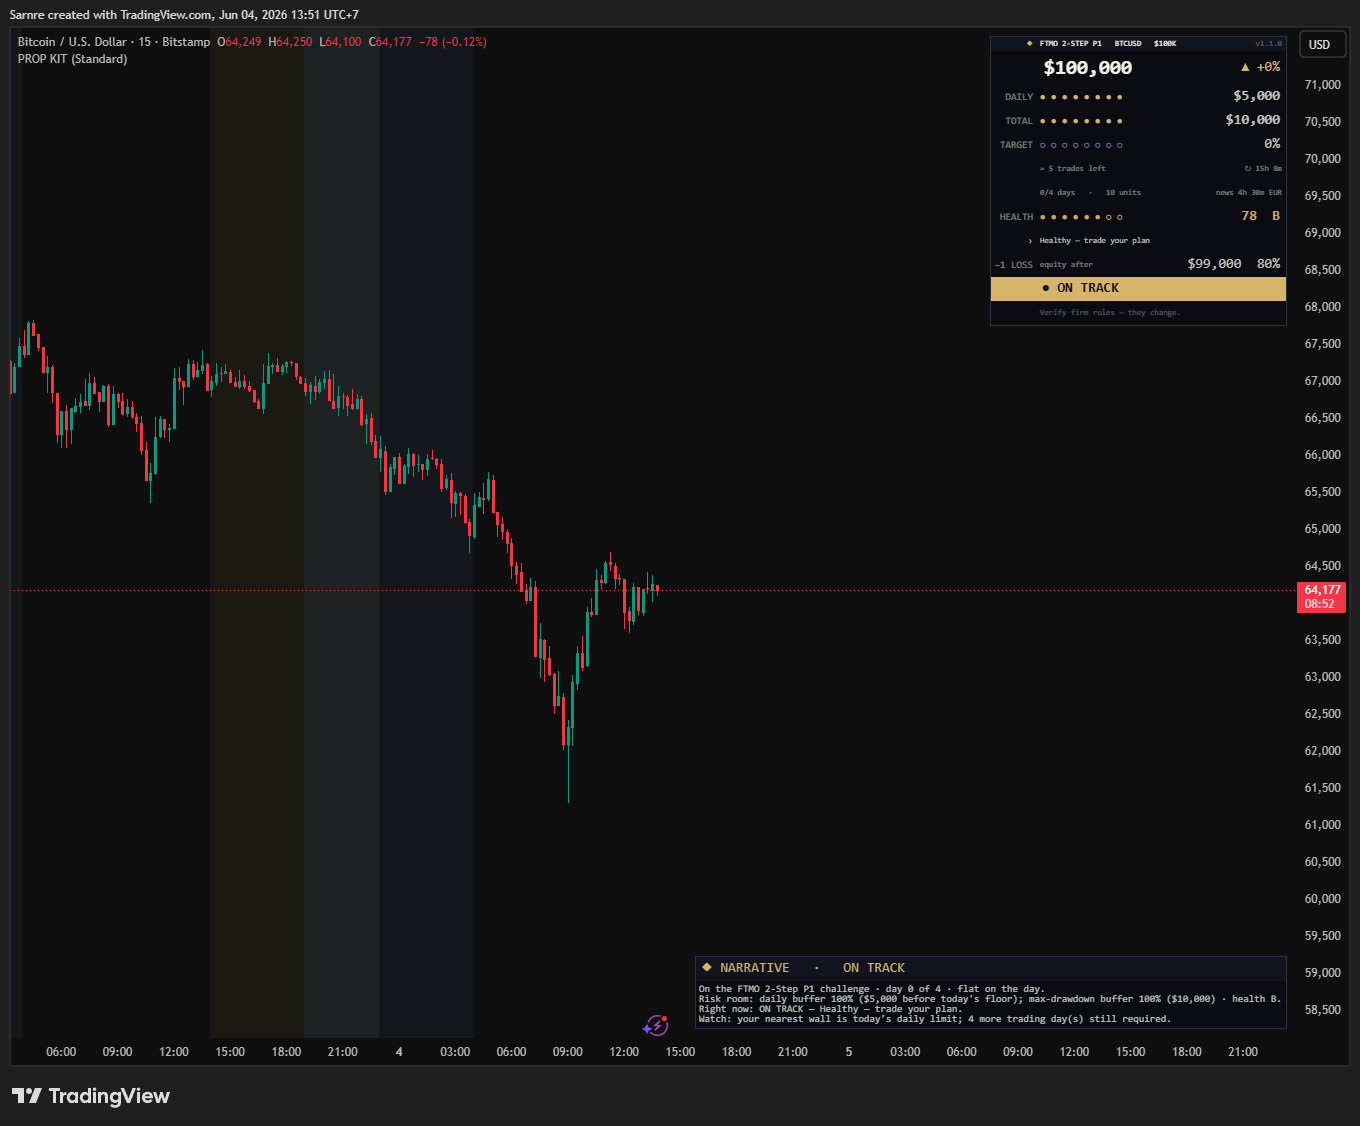Screen dimensions: 1360x1126
Task: Click the TARGET dot meter row
Action: click(x=1081, y=145)
